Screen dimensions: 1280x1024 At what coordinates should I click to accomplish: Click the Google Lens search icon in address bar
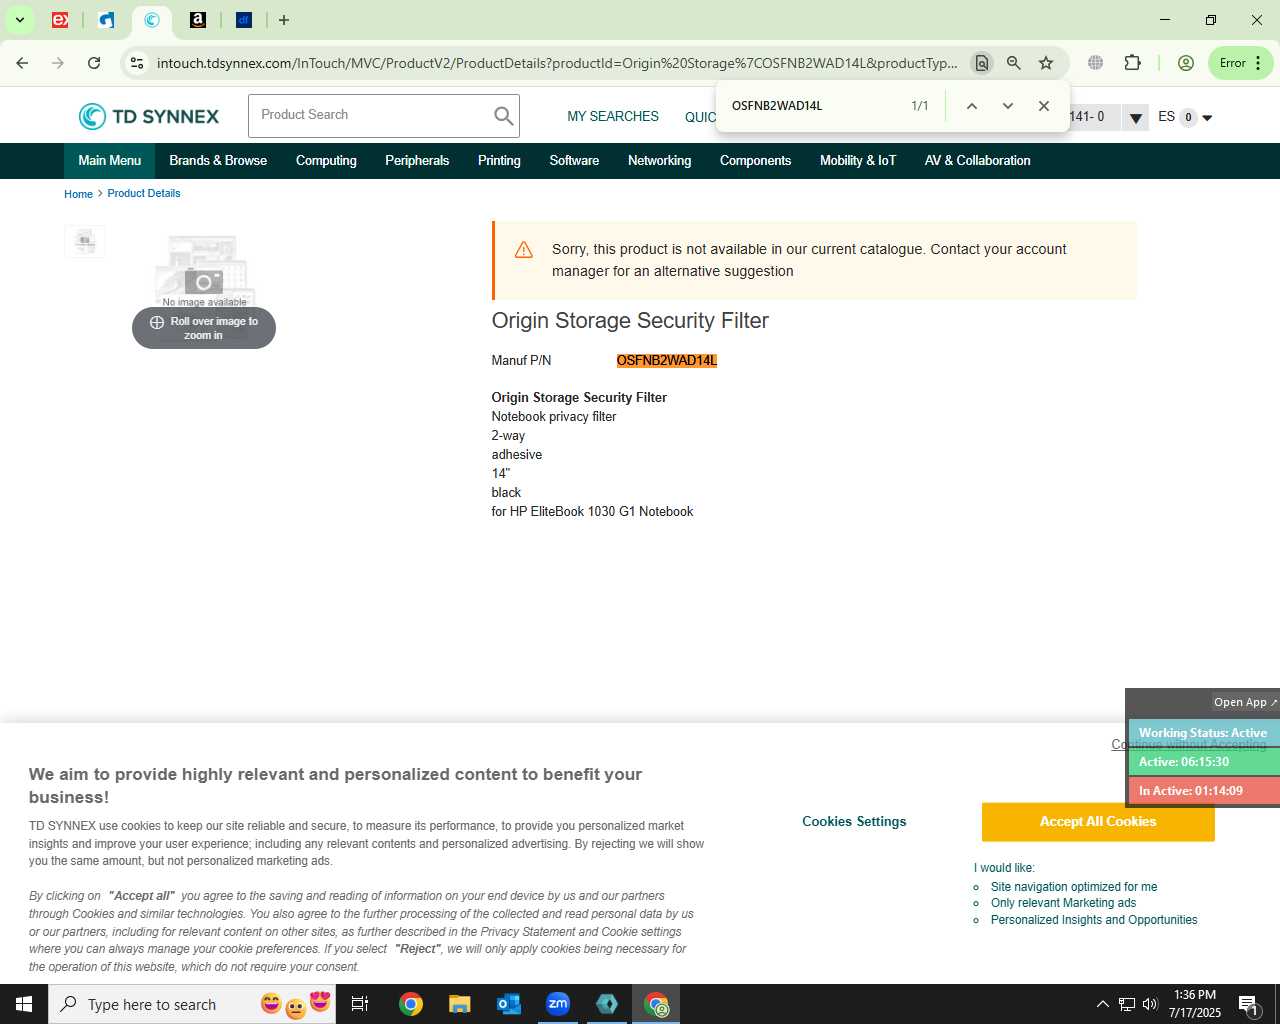(x=982, y=63)
